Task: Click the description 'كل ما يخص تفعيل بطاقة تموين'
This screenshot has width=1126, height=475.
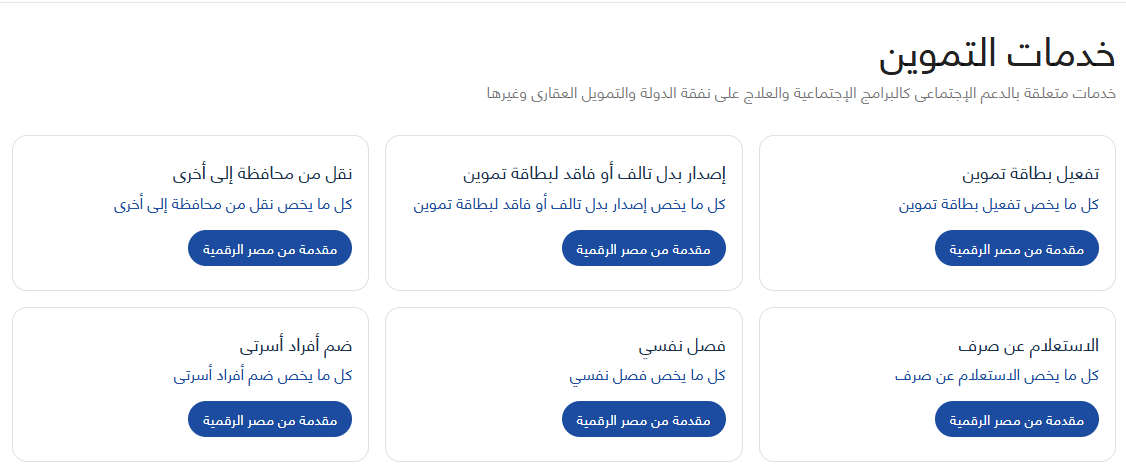Action: tap(998, 205)
